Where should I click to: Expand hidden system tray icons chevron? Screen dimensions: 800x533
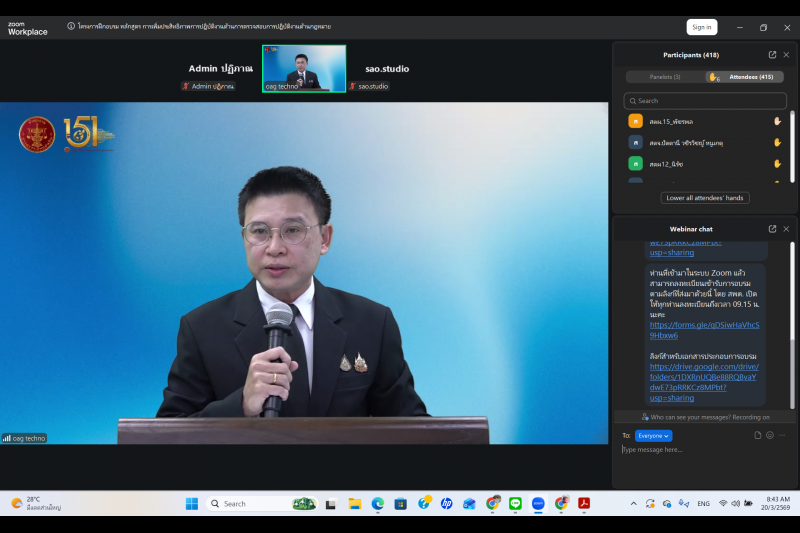pyautogui.click(x=633, y=503)
